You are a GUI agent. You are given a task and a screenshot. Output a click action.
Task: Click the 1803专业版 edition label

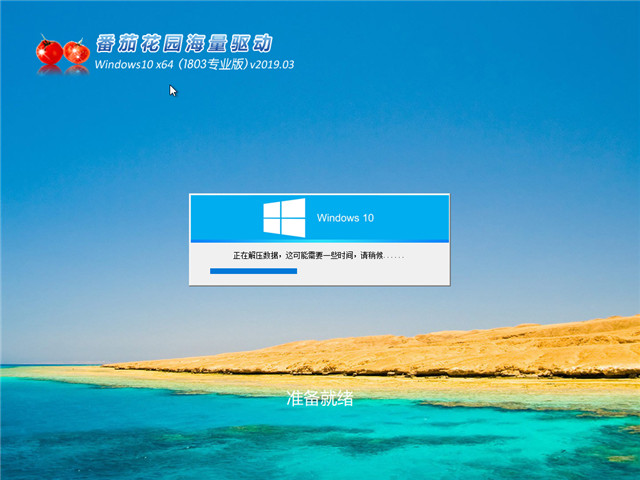pyautogui.click(x=211, y=65)
